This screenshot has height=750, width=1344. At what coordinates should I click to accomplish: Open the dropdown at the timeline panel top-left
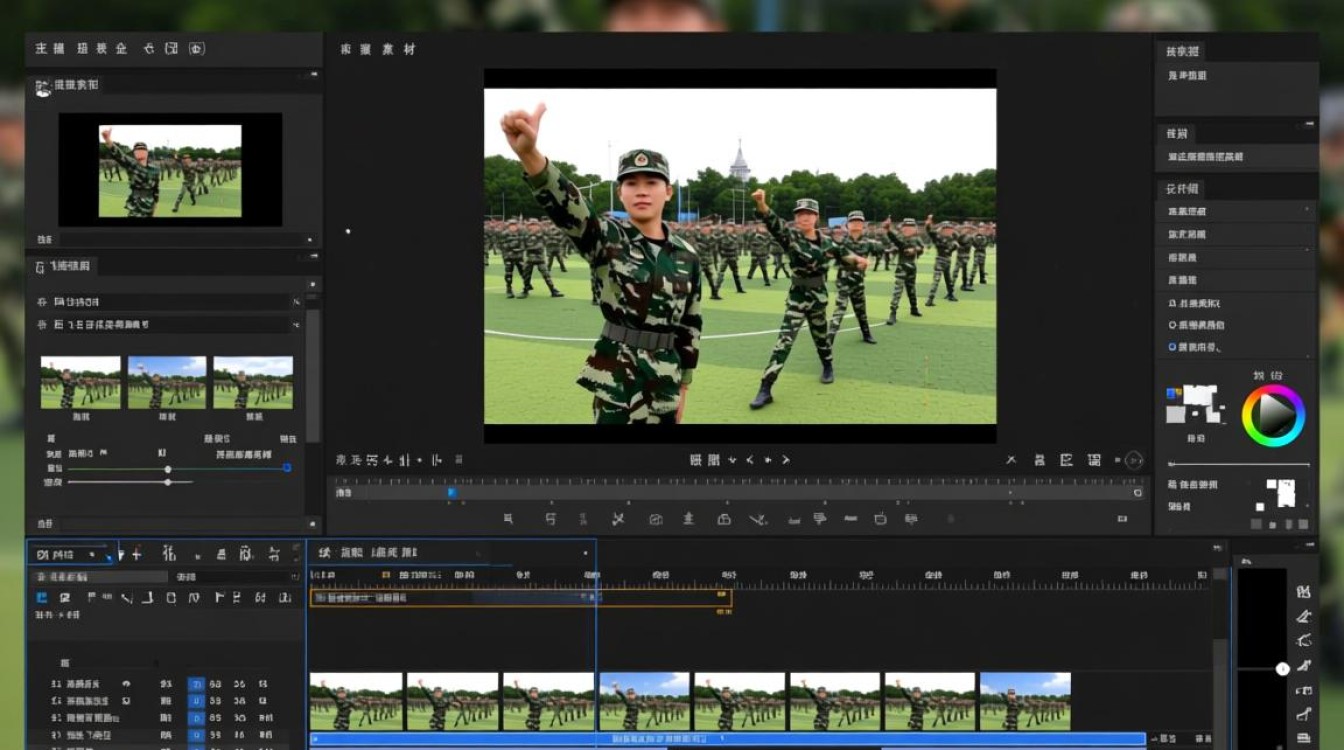tap(72, 554)
